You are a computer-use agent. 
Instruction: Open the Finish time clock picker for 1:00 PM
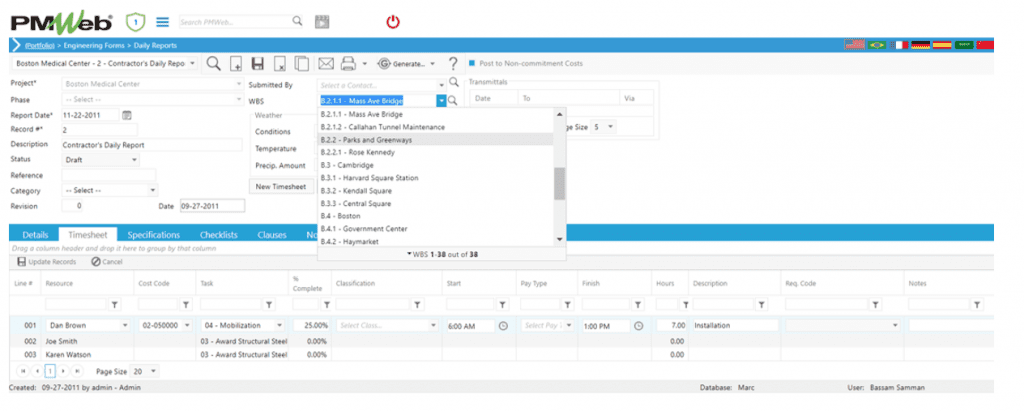[x=638, y=325]
